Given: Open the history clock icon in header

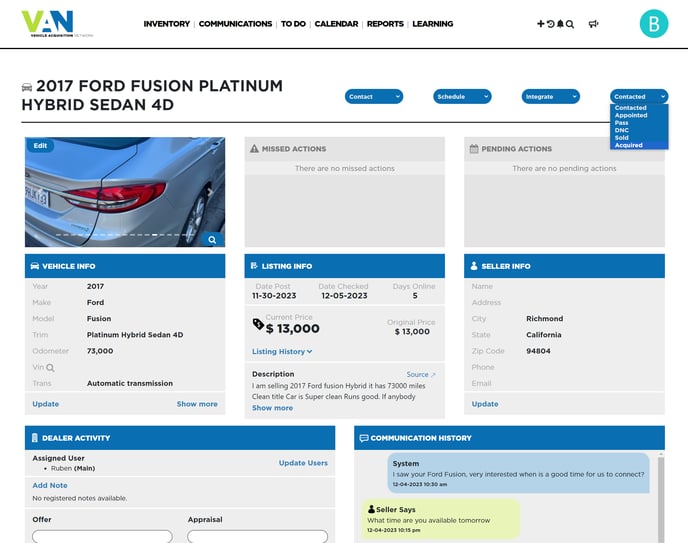Looking at the screenshot, I should click(550, 24).
